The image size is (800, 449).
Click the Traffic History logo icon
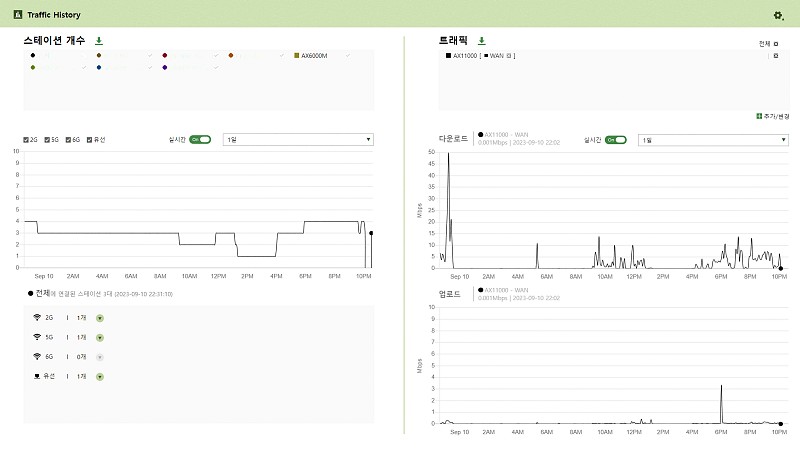(17, 15)
